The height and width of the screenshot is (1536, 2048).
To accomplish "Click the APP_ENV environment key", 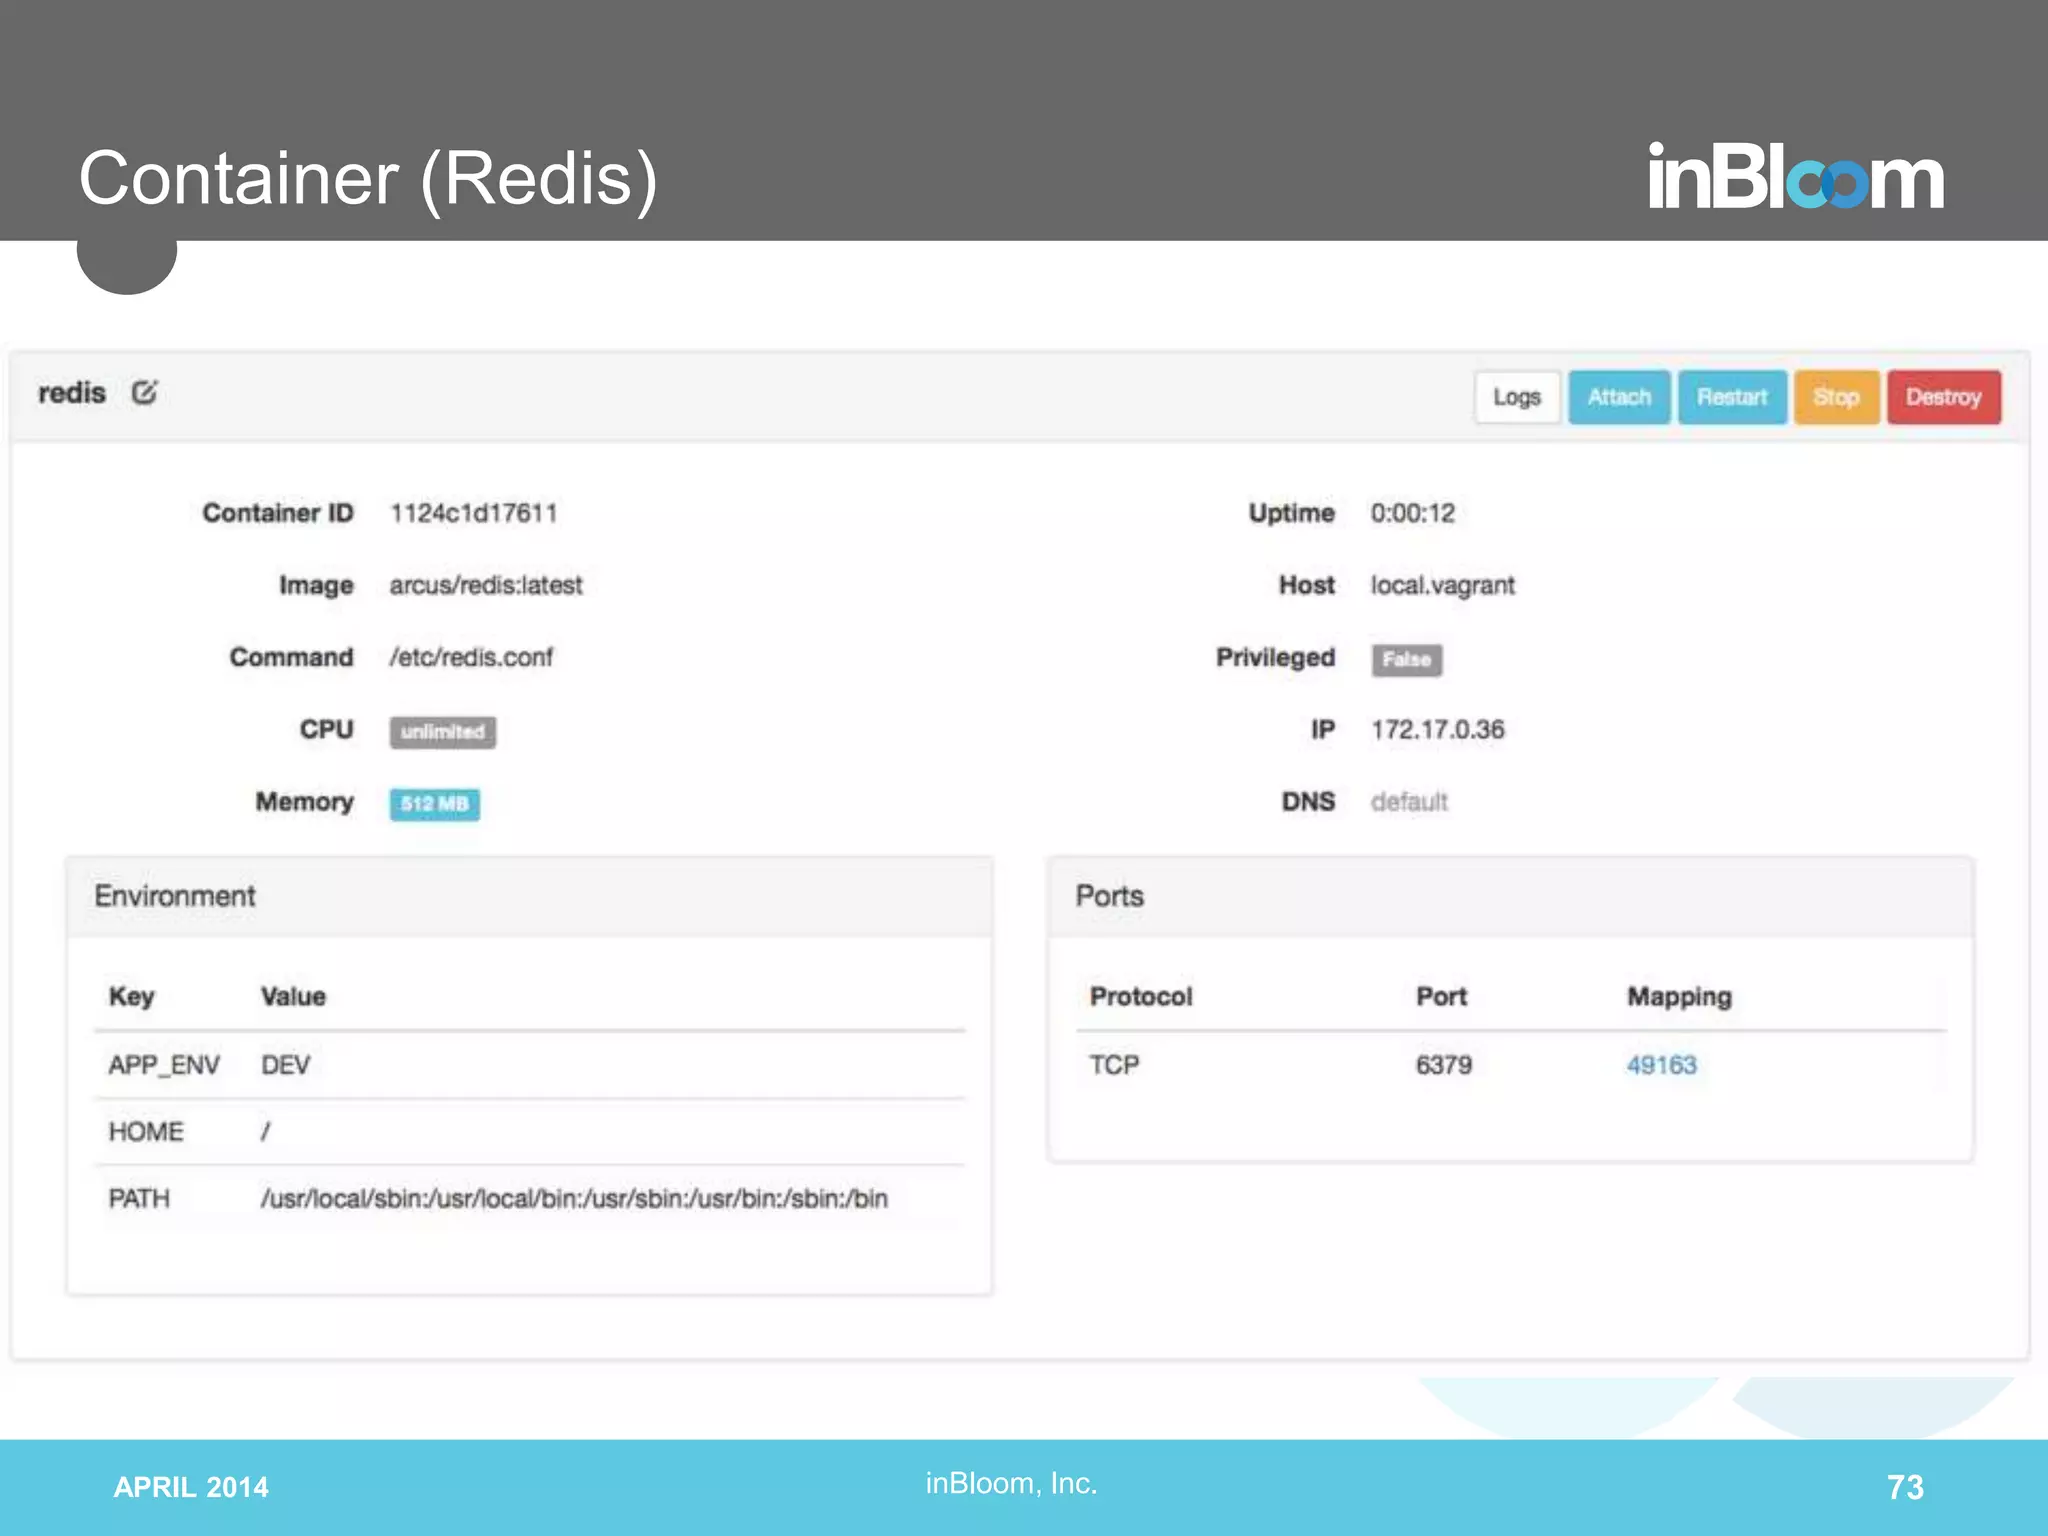I will 164,1065.
